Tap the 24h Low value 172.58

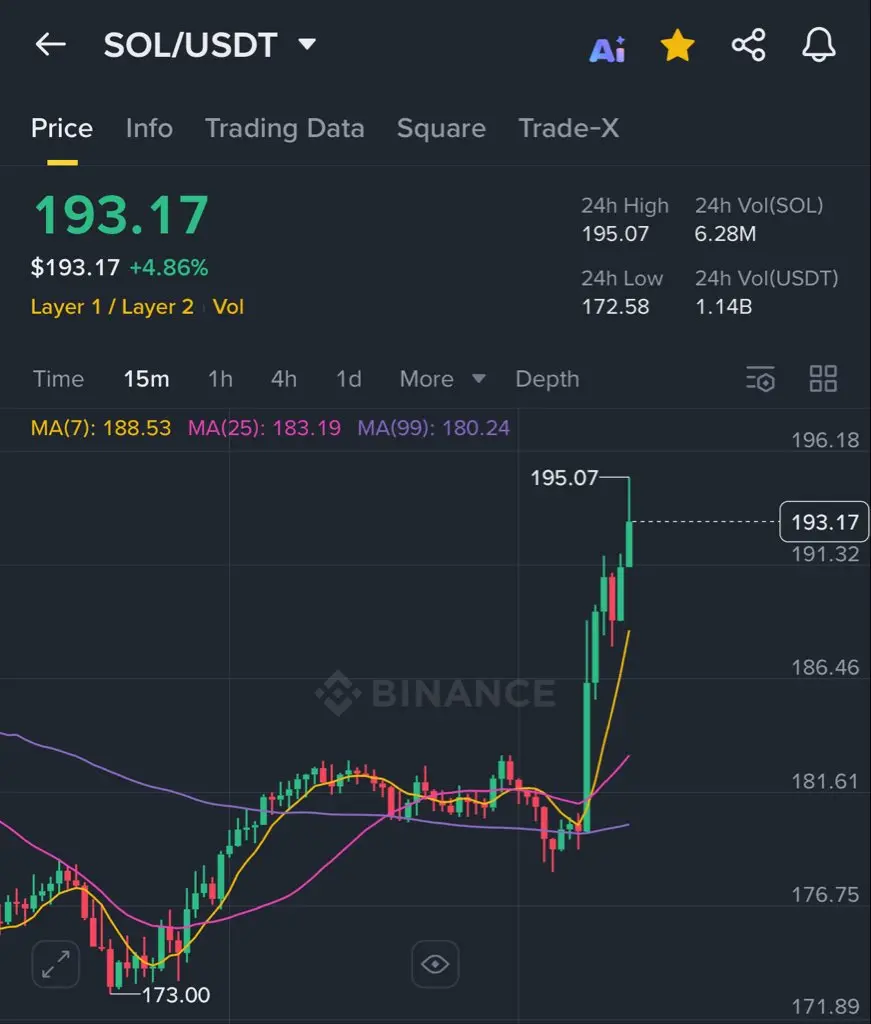point(615,306)
